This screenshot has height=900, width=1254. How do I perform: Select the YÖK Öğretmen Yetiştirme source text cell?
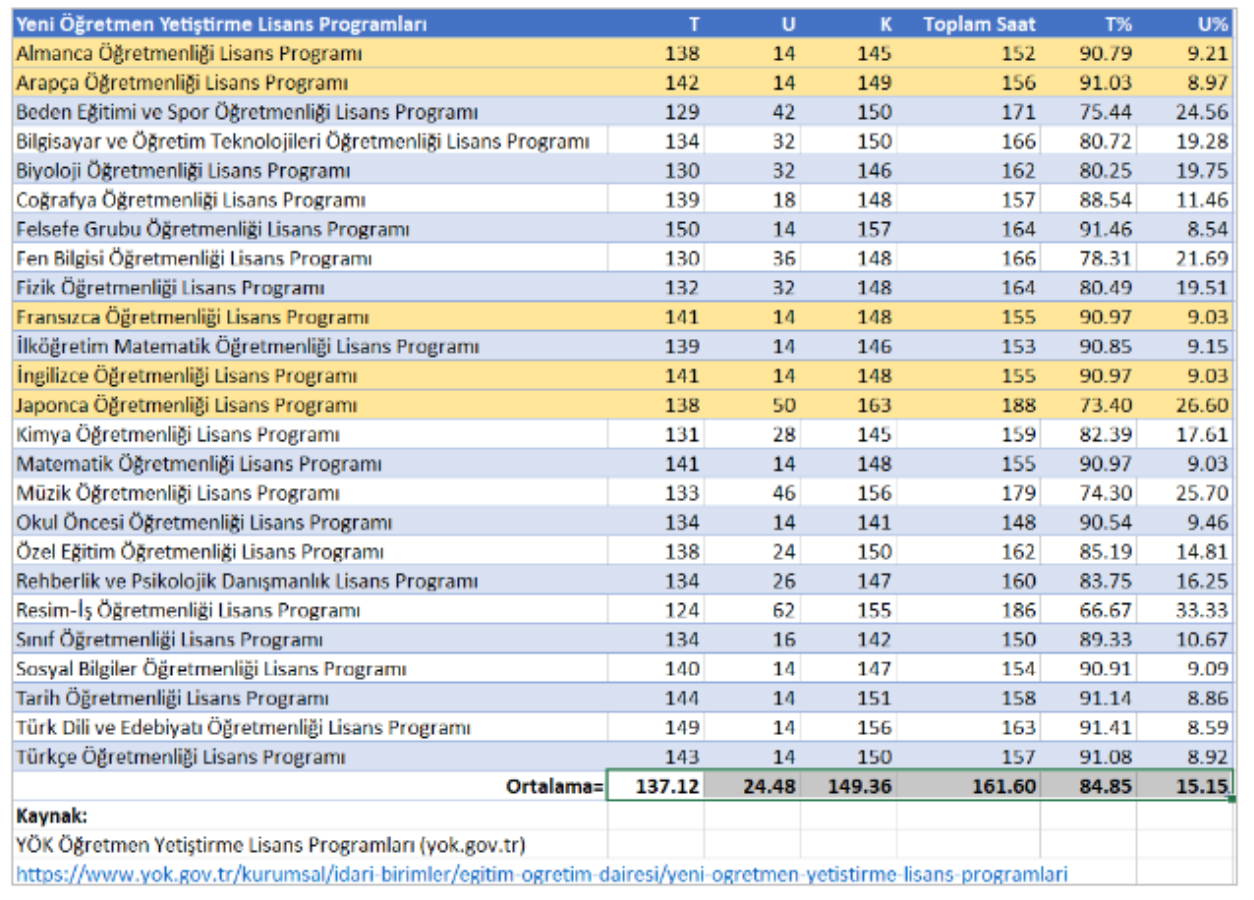pos(271,846)
